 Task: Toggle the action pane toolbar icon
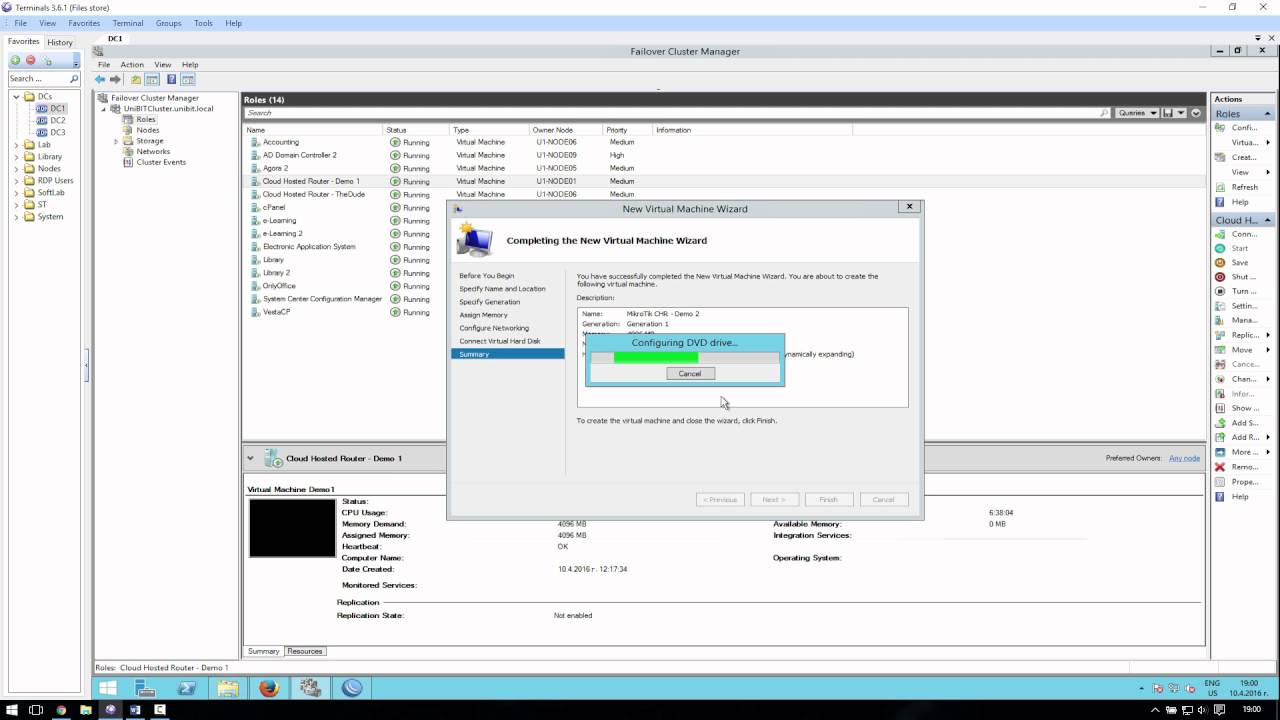click(x=187, y=79)
